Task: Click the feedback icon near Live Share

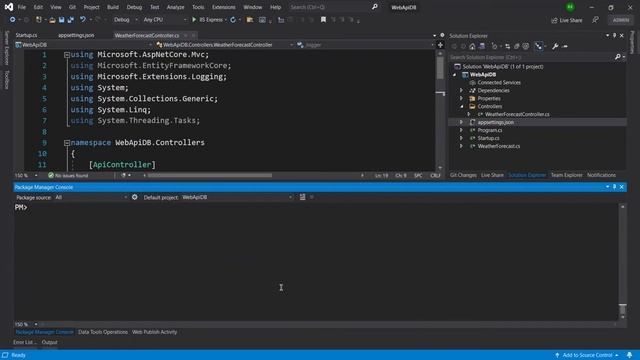Action: pyautogui.click(x=596, y=20)
